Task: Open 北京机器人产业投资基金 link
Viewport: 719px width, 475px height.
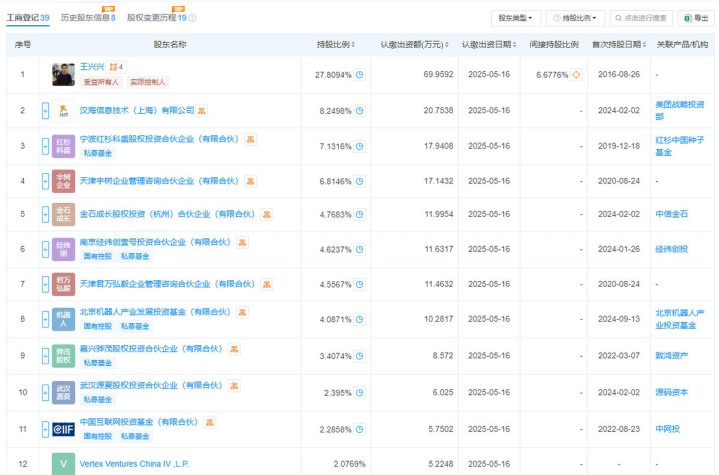Action: 680,319
